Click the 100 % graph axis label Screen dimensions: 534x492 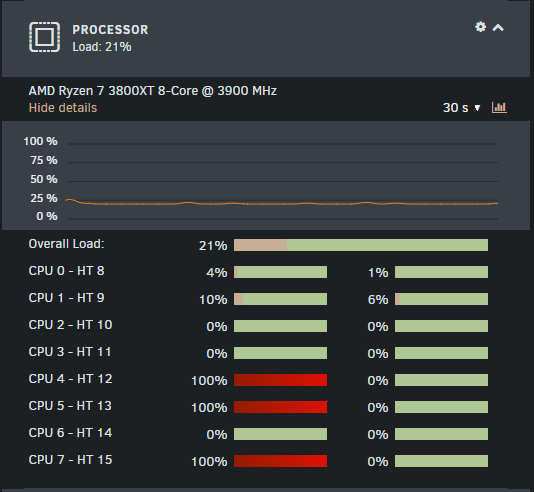(x=41, y=141)
